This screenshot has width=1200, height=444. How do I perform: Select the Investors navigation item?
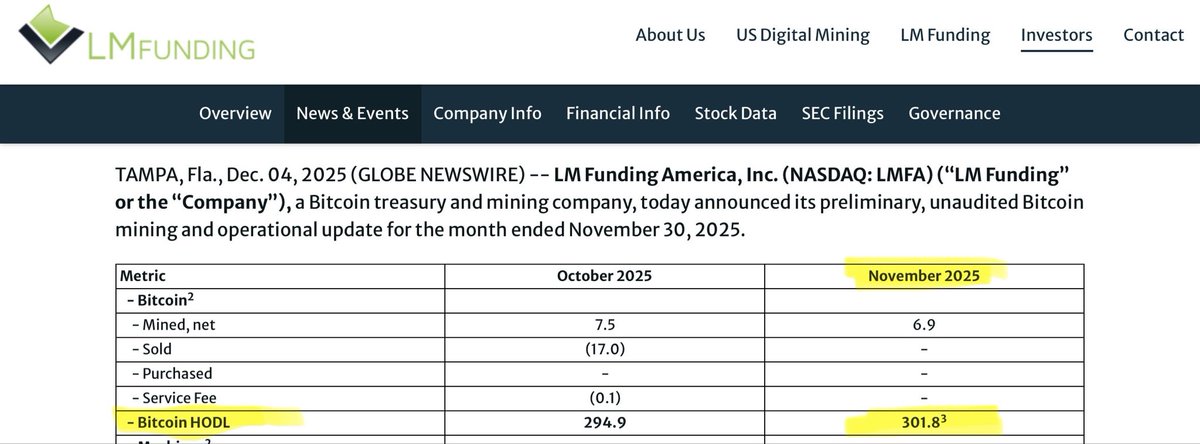click(1056, 35)
